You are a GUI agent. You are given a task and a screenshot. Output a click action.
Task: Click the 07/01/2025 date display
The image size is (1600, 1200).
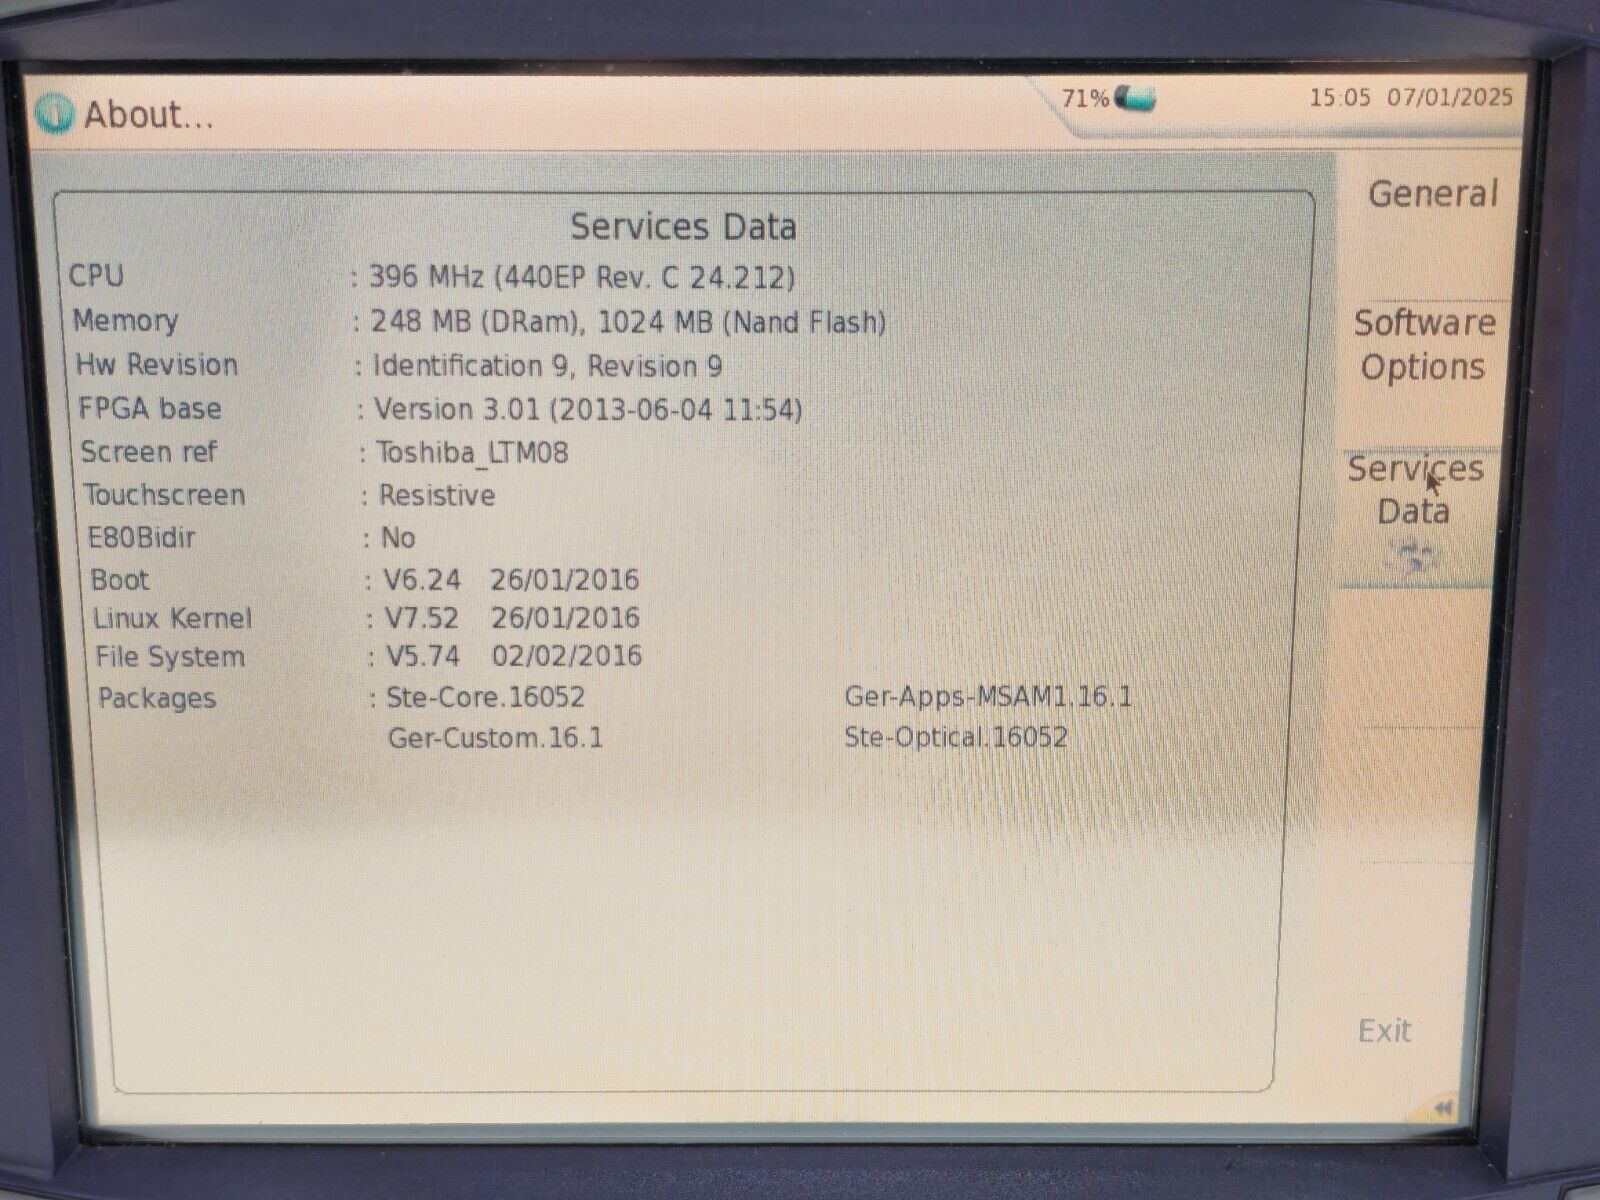pos(1449,97)
